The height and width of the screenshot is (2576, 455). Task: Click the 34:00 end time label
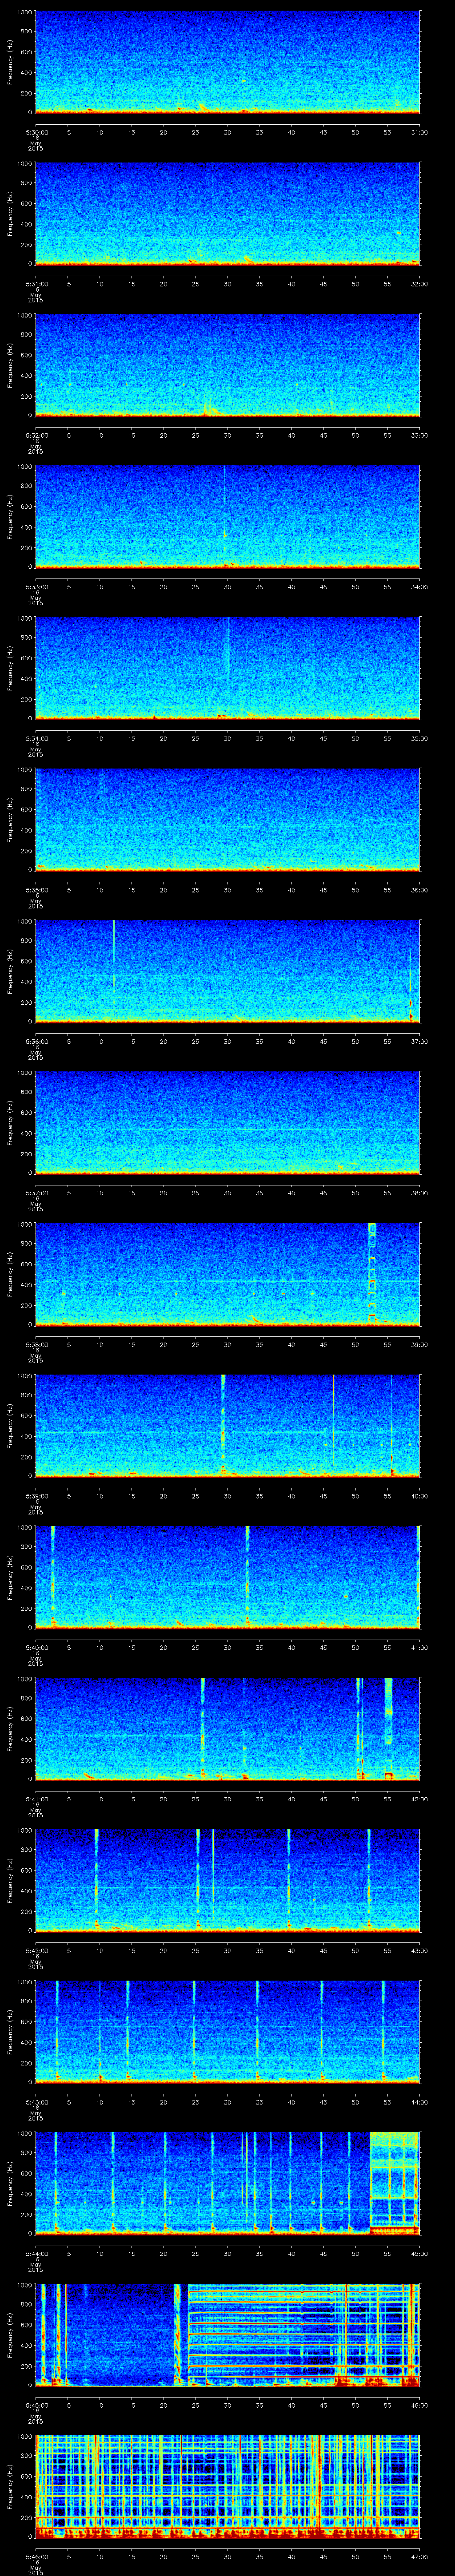click(x=419, y=586)
